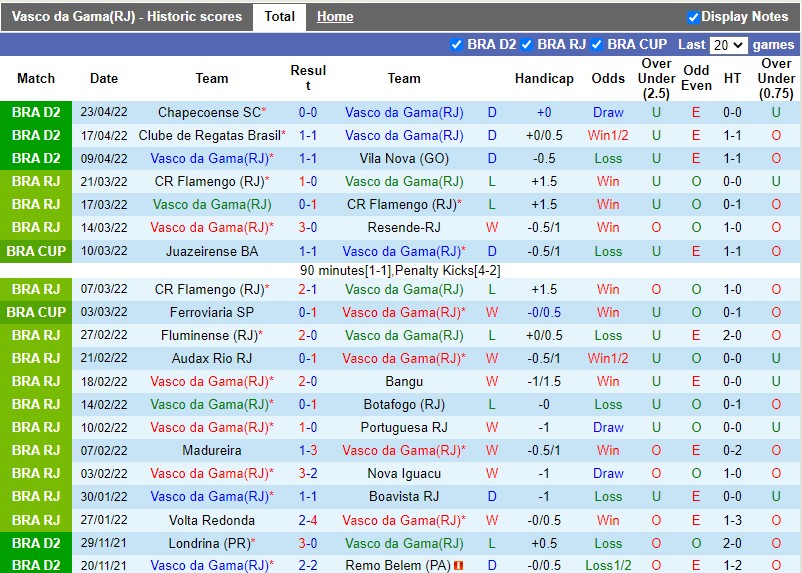Image resolution: width=802 pixels, height=573 pixels.
Task: Select the Match column header
Action: click(x=36, y=78)
